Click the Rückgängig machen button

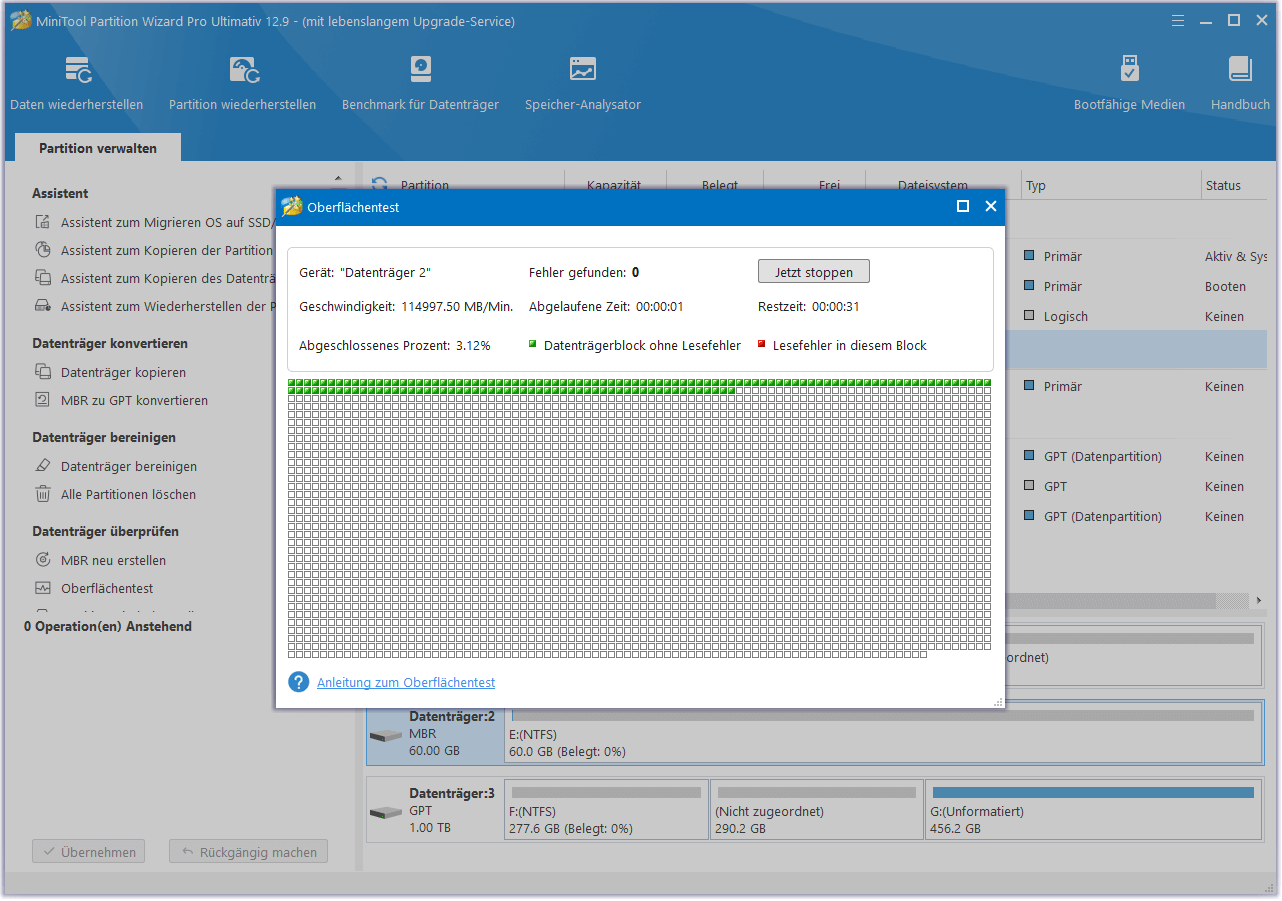[249, 852]
